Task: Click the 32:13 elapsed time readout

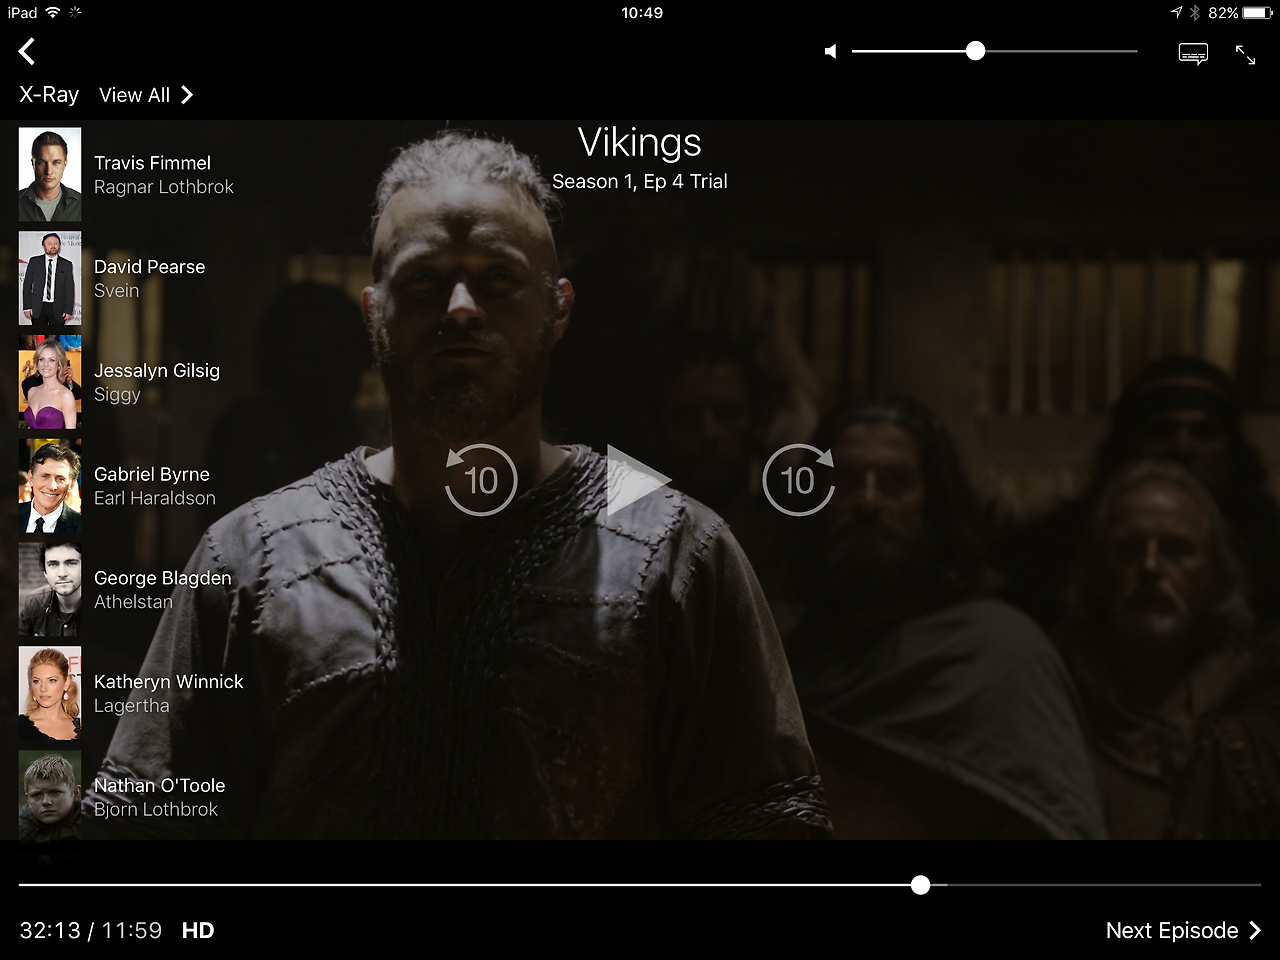Action: 50,931
